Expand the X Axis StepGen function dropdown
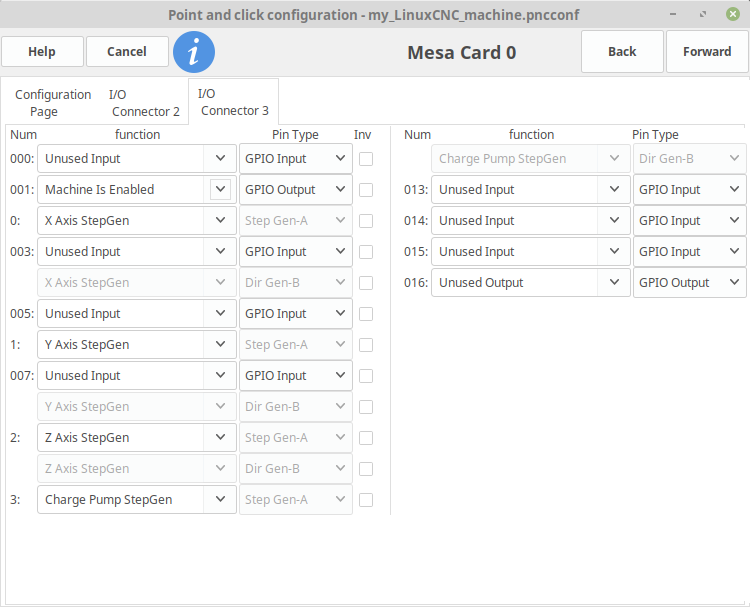750x607 pixels. 137,221
